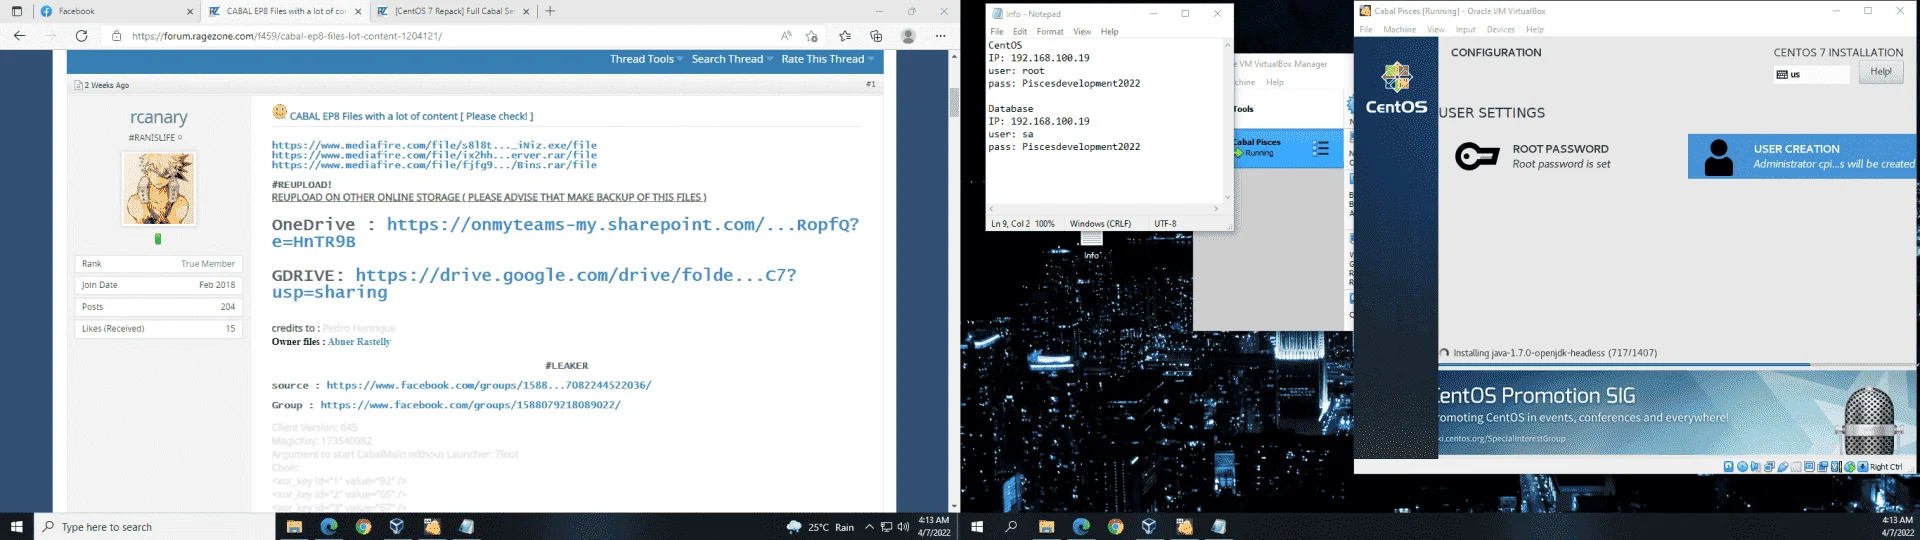Open Input menu in VirtualBox VM window
This screenshot has width=1920, height=540.
point(1465,30)
